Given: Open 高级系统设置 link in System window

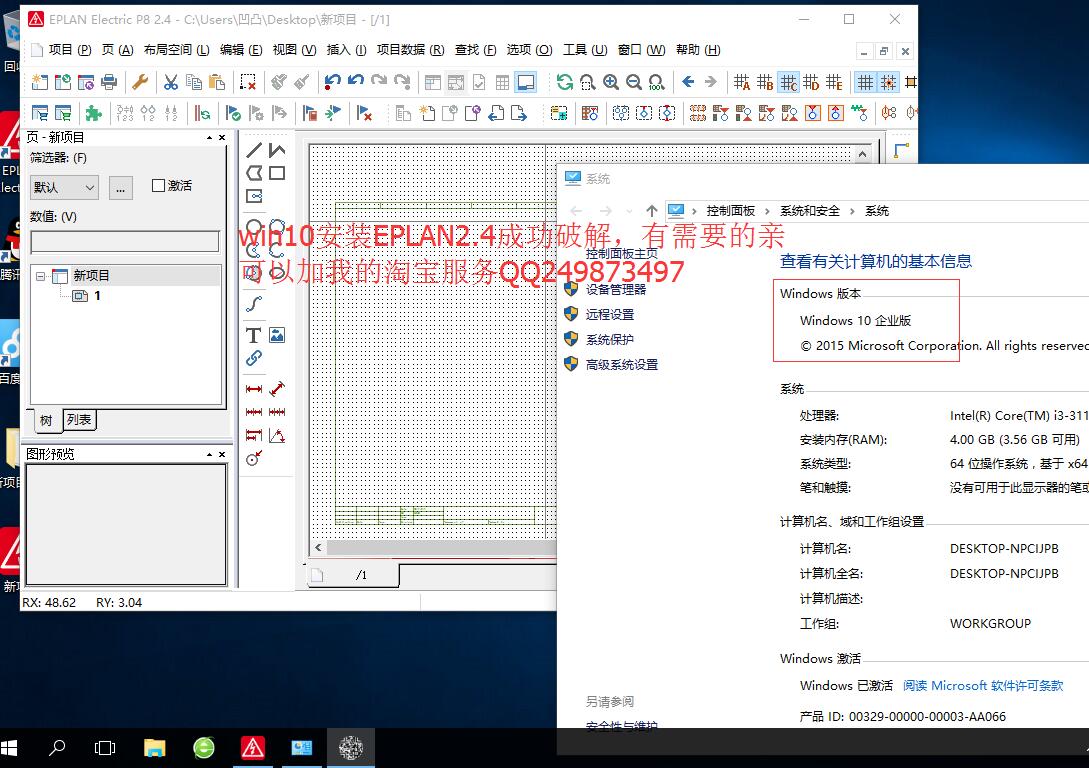Looking at the screenshot, I should (x=622, y=365).
